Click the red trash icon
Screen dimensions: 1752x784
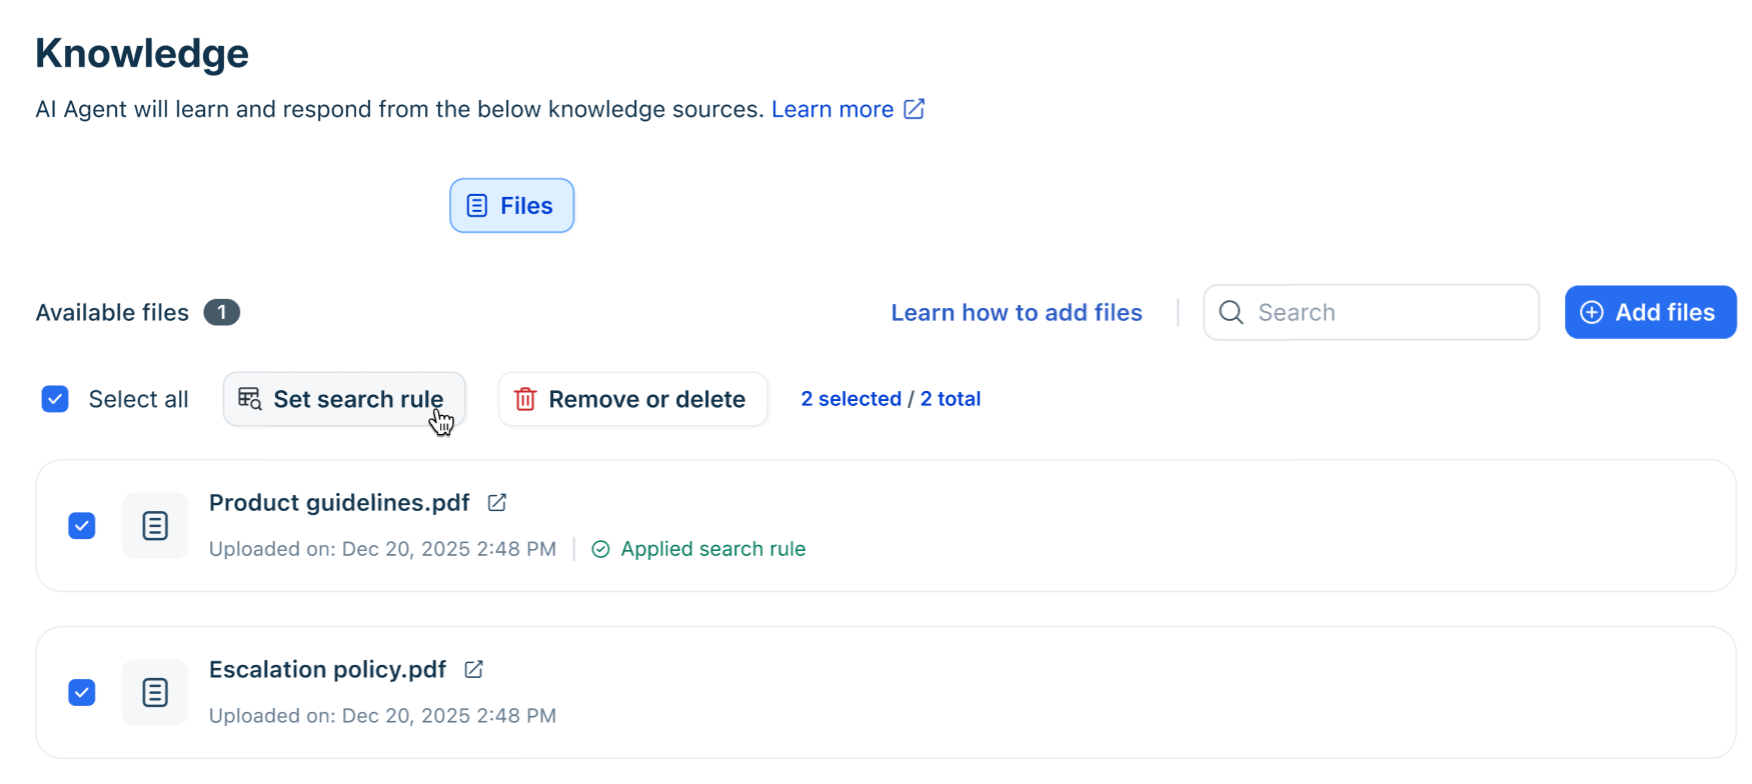525,399
